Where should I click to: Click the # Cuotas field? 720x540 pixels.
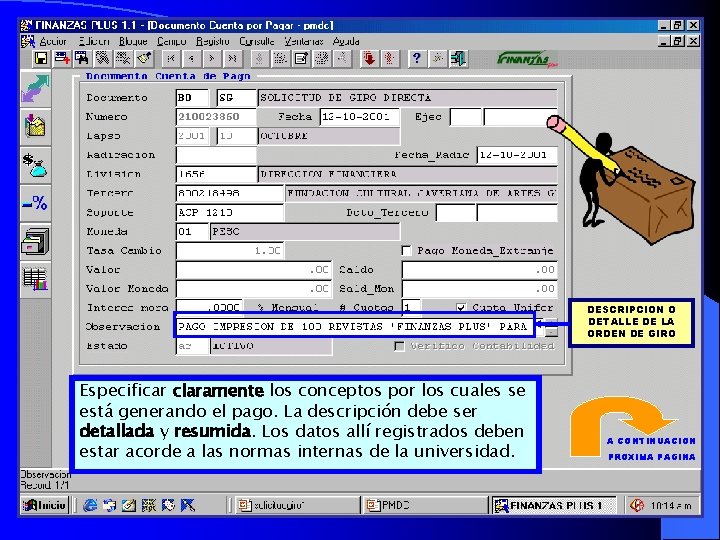click(x=411, y=307)
